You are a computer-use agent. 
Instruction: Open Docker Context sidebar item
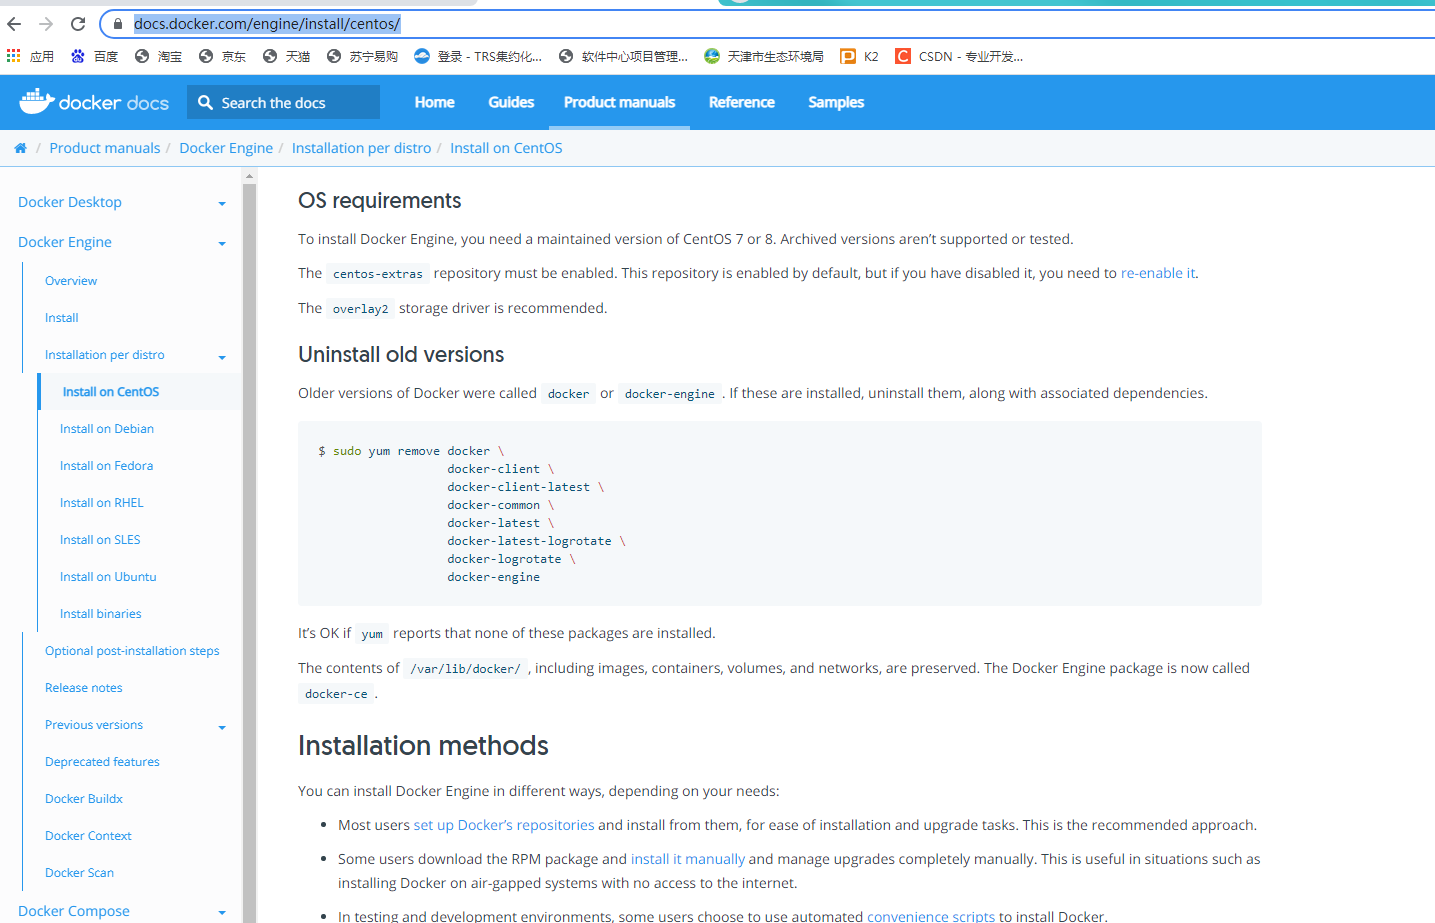click(88, 836)
